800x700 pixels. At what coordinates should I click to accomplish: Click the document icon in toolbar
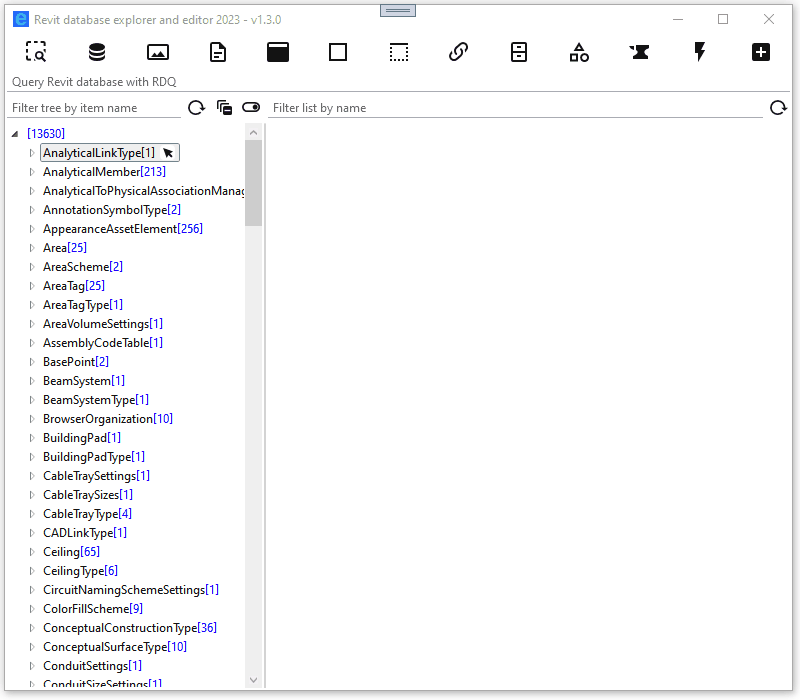[x=218, y=52]
